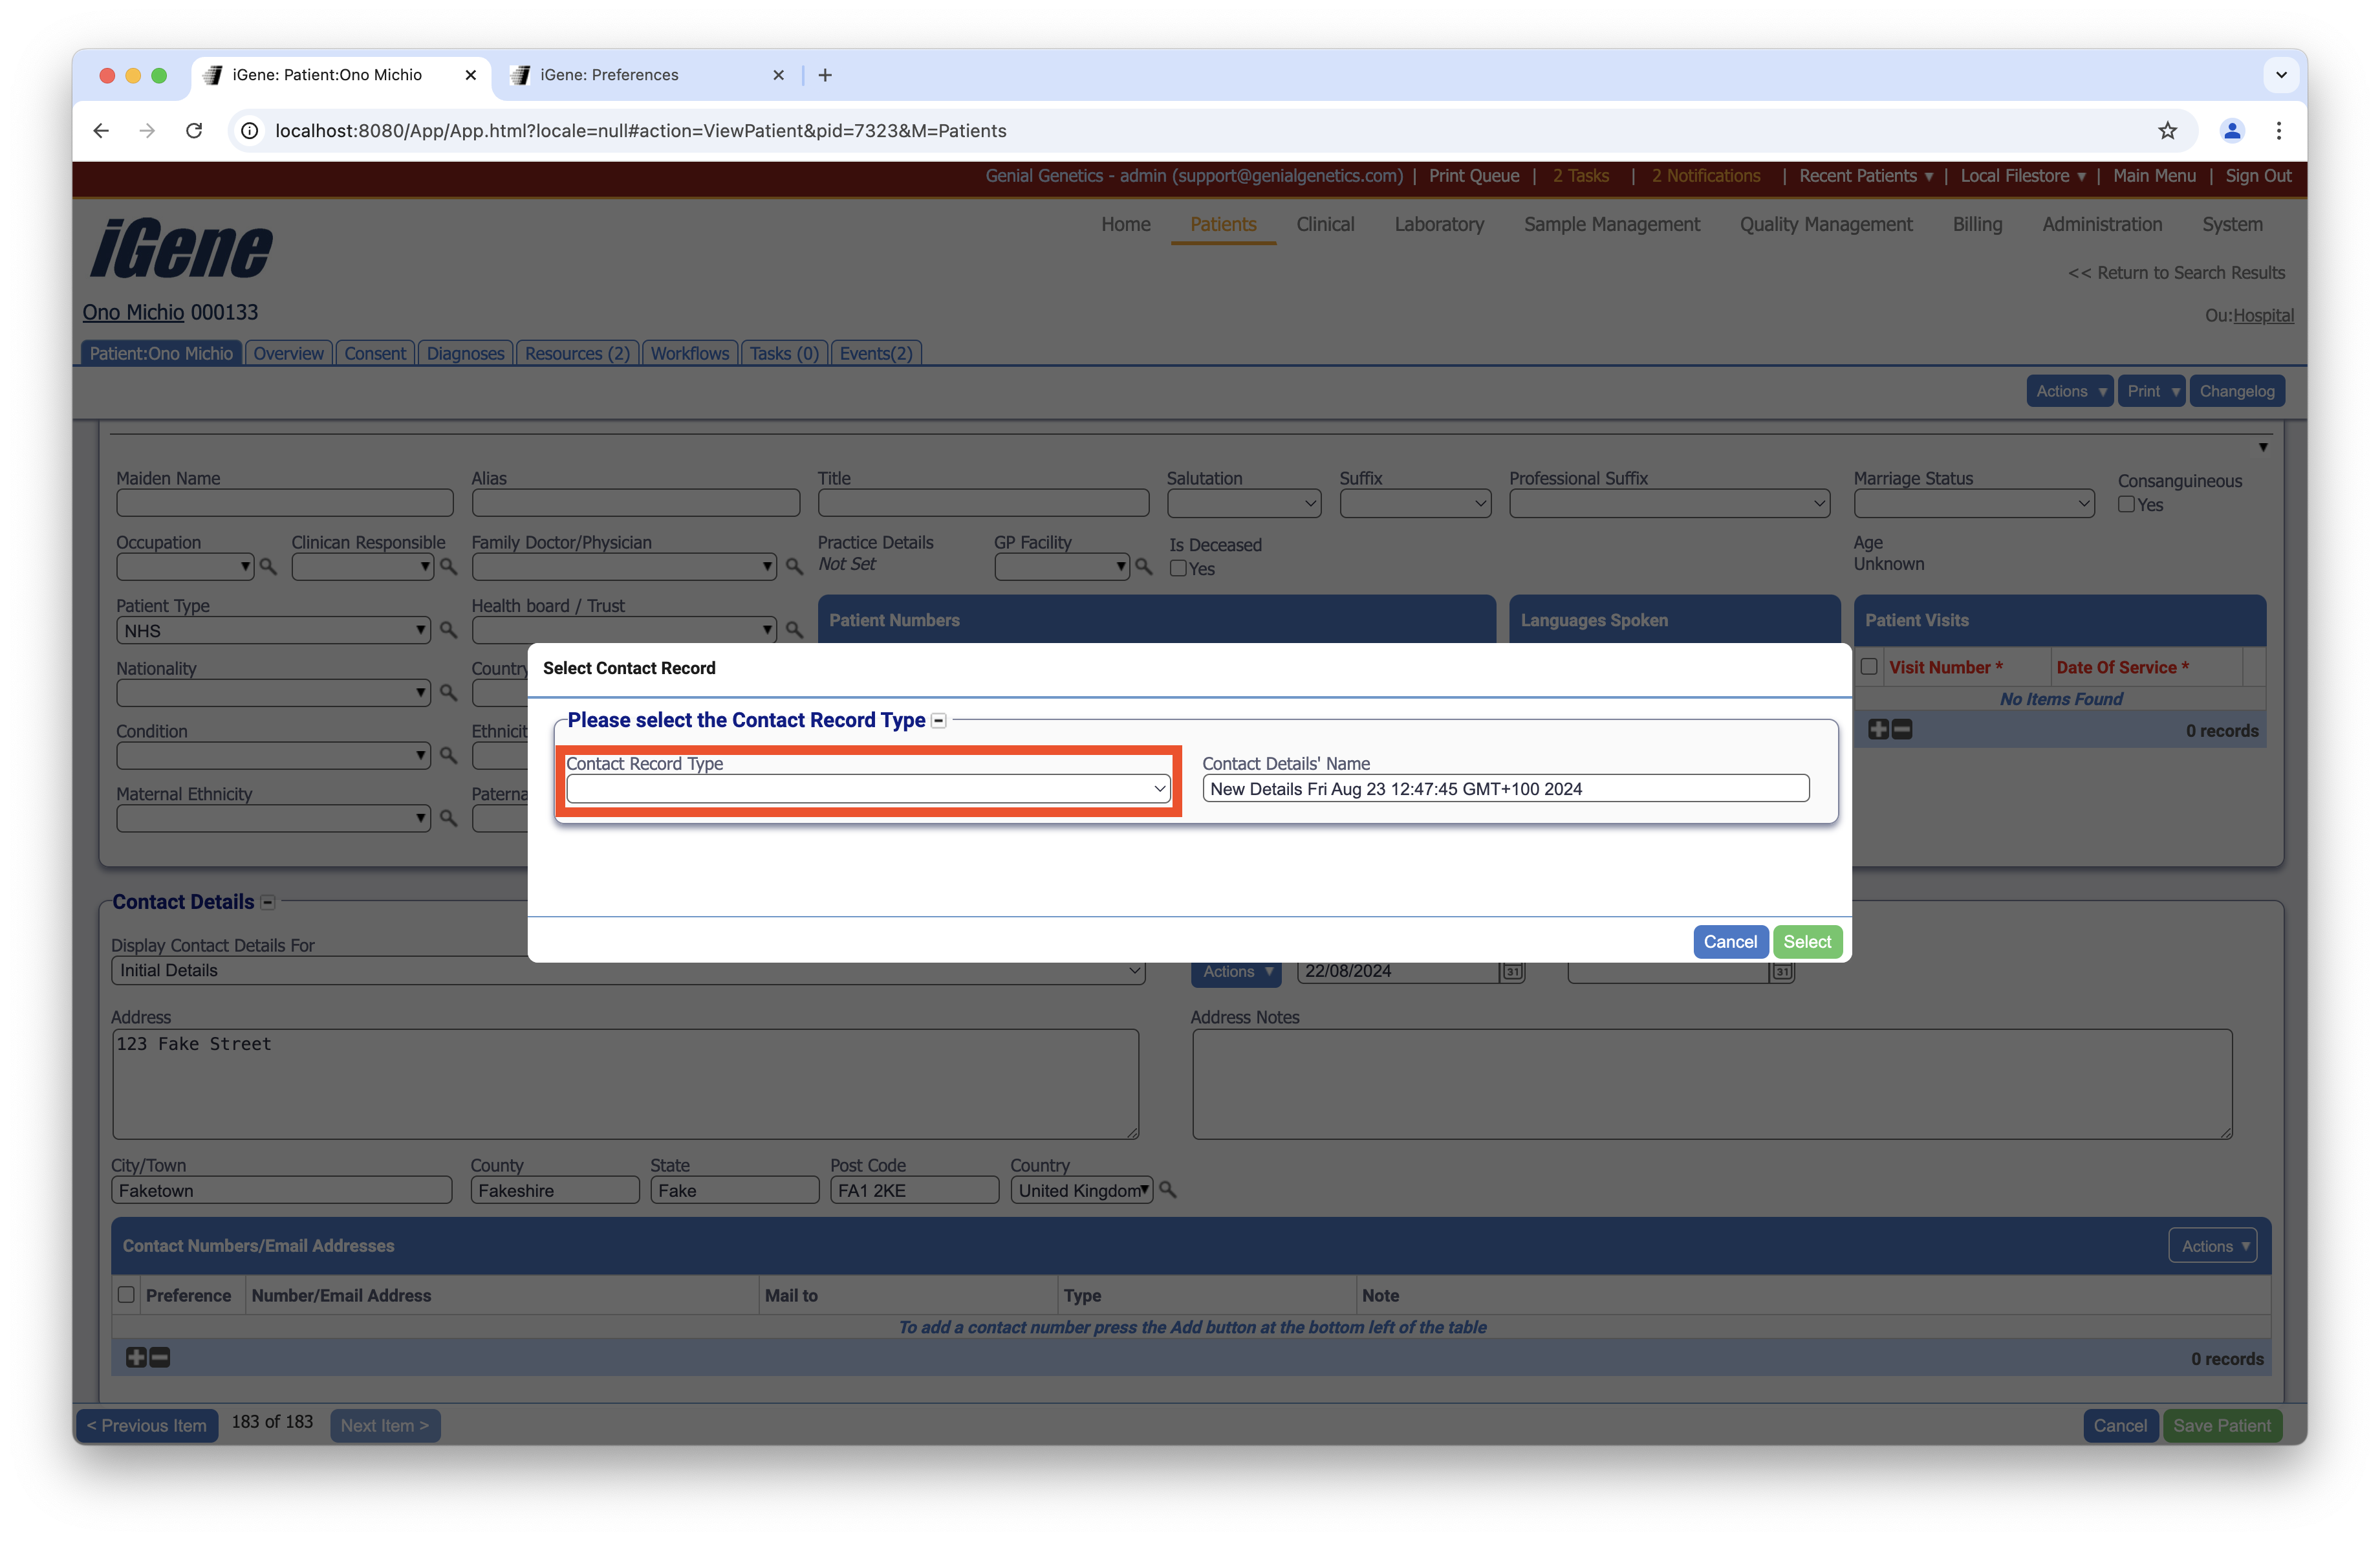Click magnifier beside Health board / Trust
The width and height of the screenshot is (2380, 1541).
pos(795,630)
